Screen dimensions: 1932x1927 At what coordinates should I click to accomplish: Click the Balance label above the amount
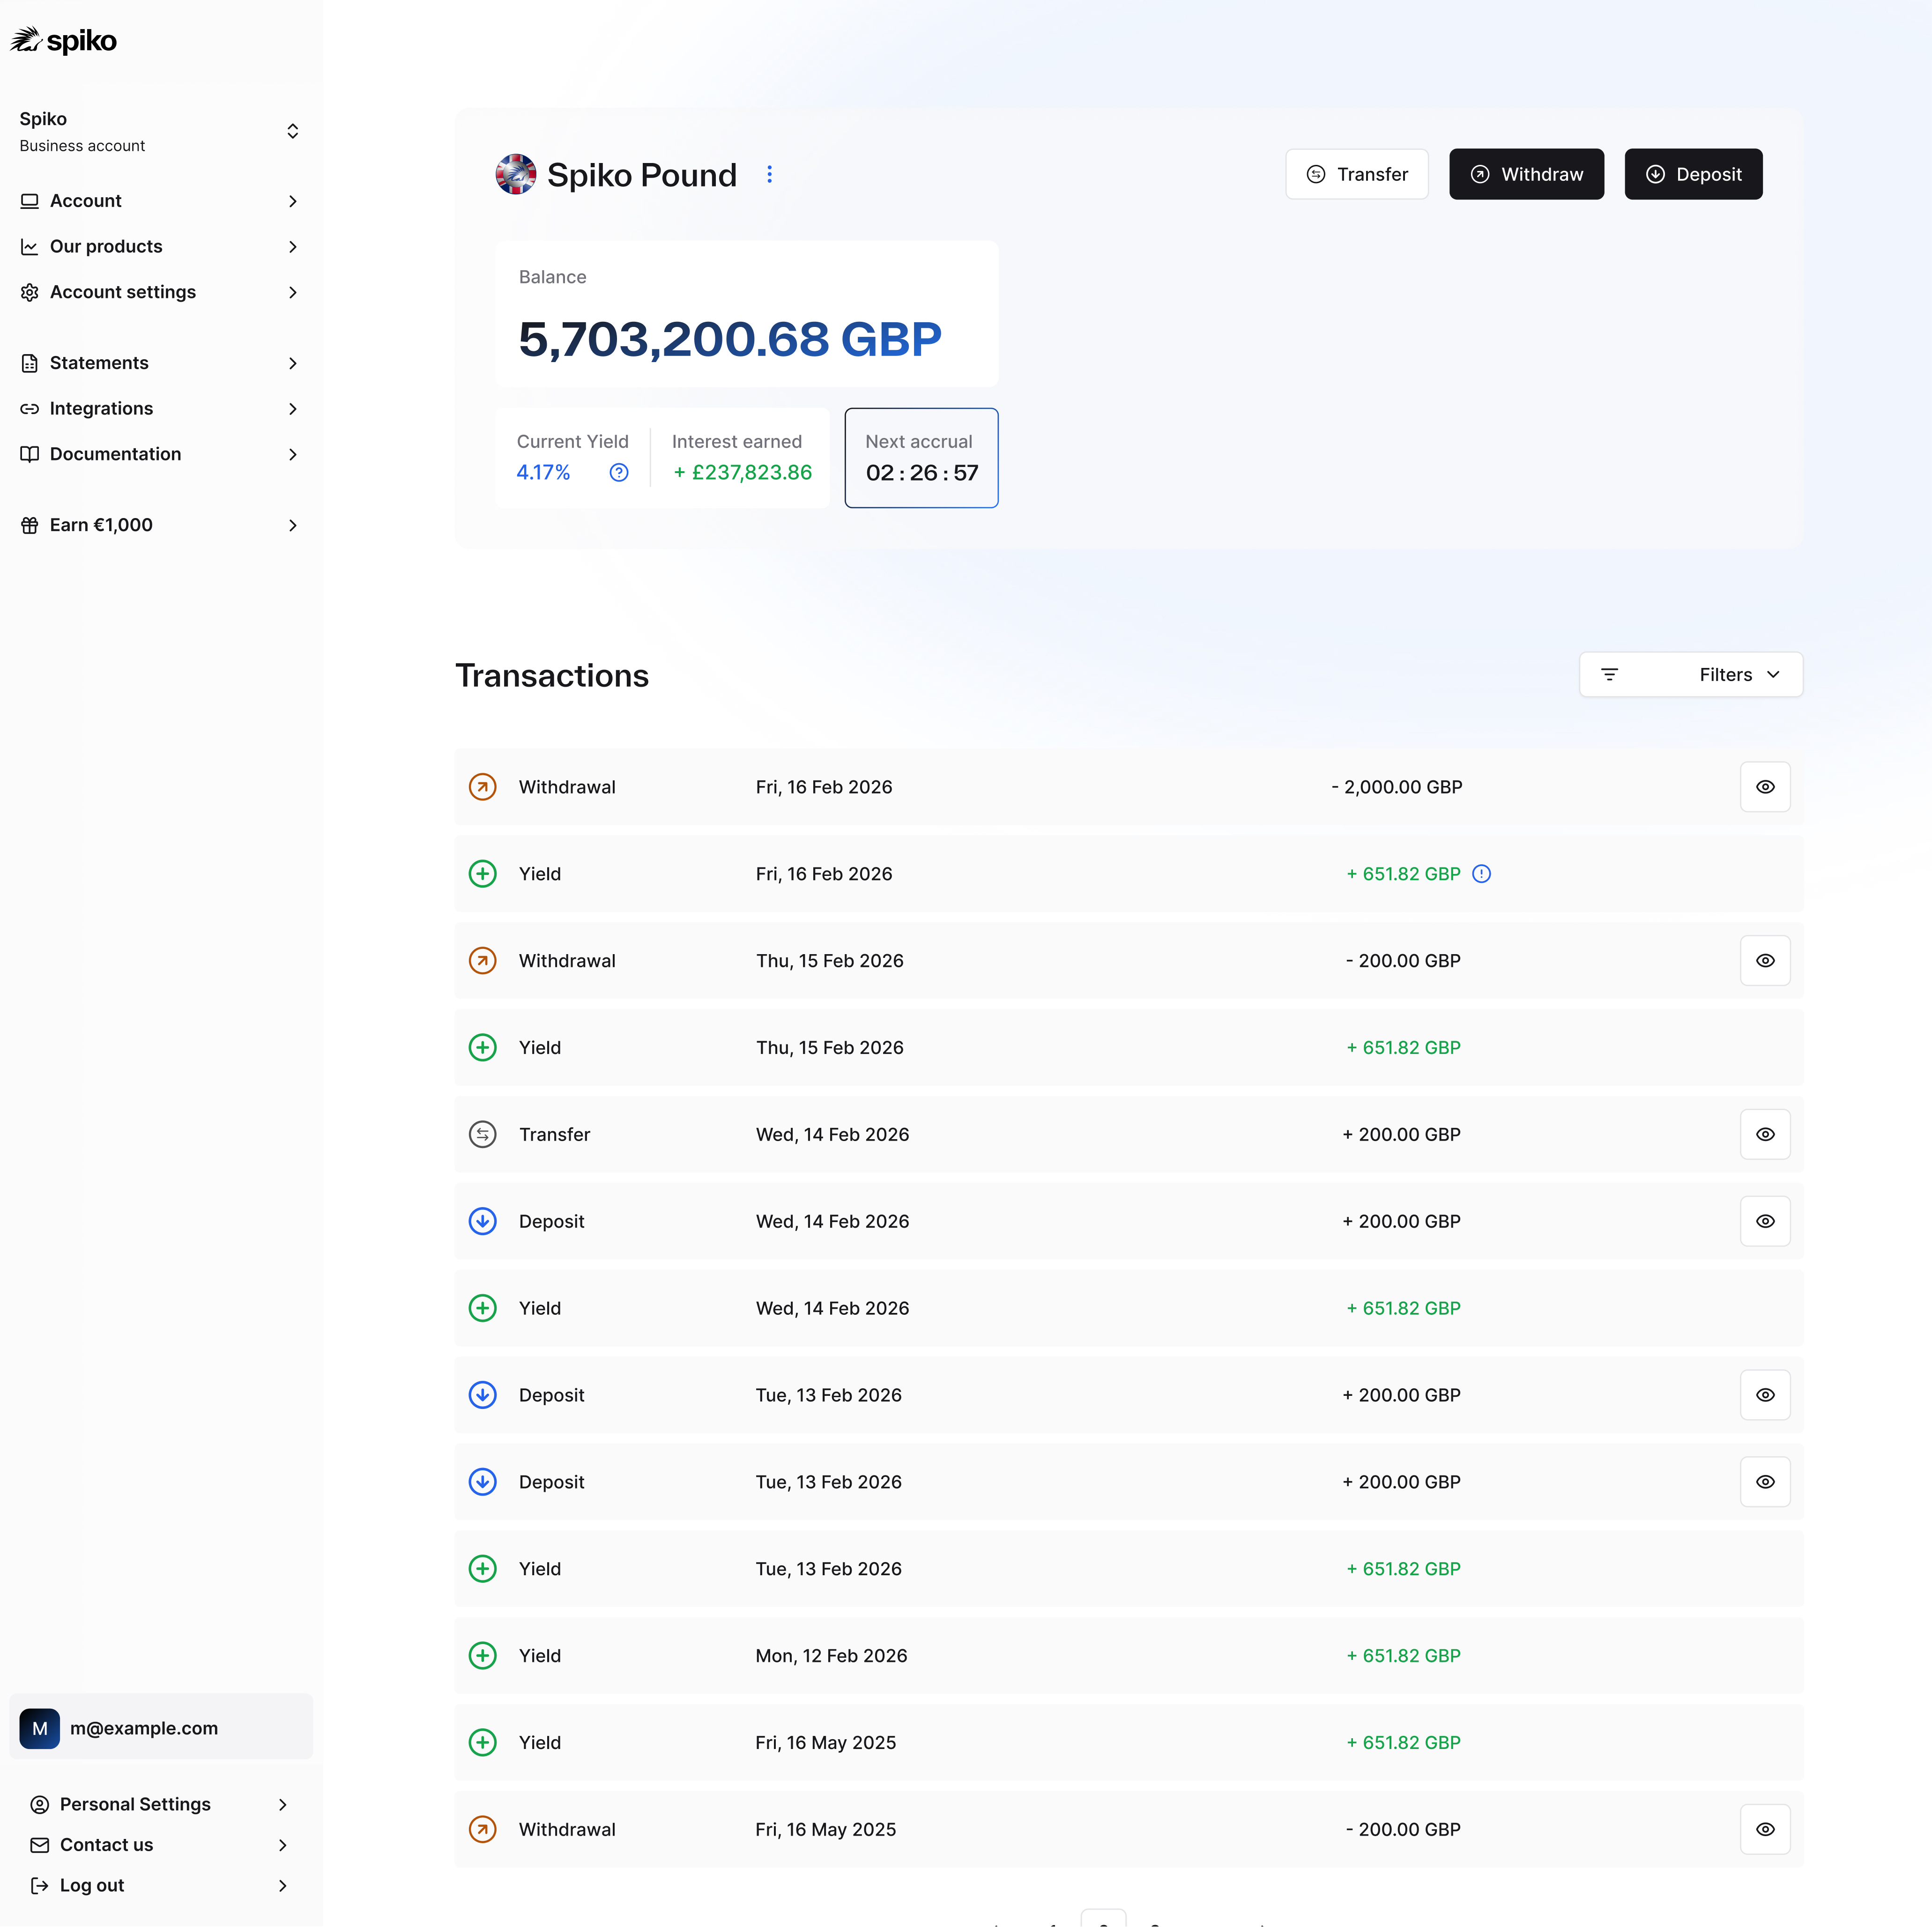pos(552,277)
